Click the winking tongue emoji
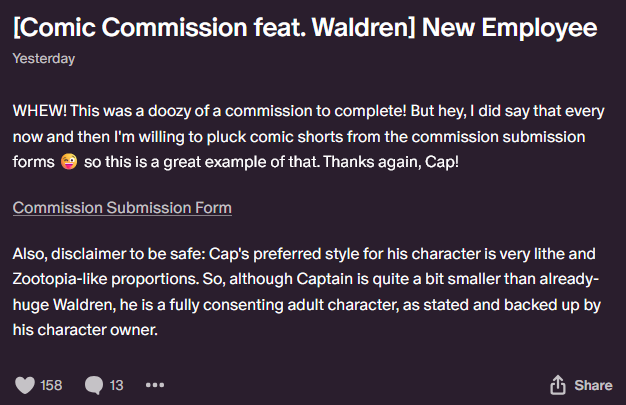Image resolution: width=626 pixels, height=405 pixels. [x=69, y=162]
